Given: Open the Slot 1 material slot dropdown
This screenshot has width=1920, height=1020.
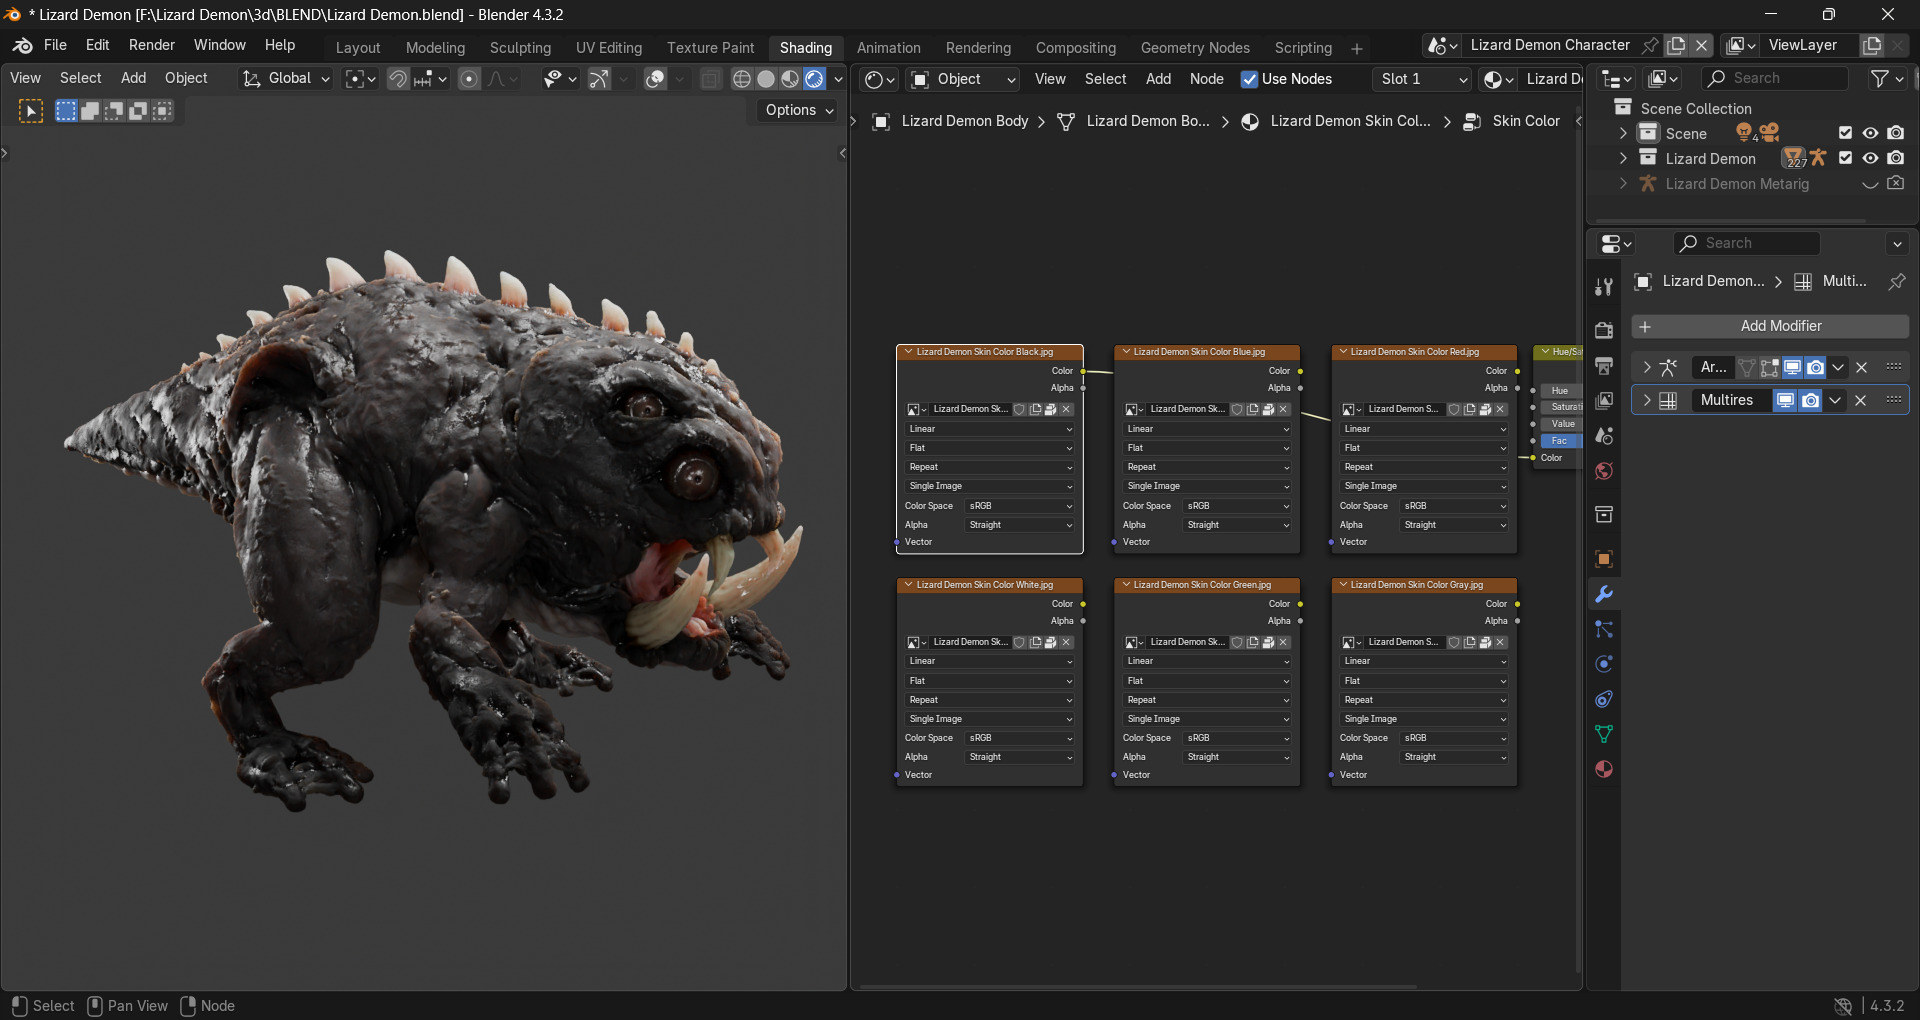Looking at the screenshot, I should coord(1422,79).
